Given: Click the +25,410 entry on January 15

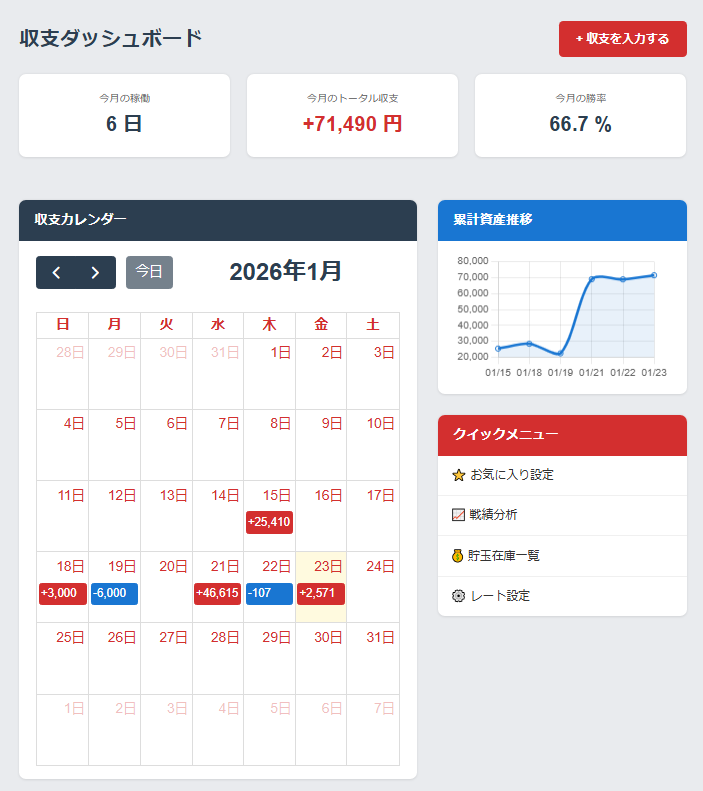Looking at the screenshot, I should coord(269,522).
